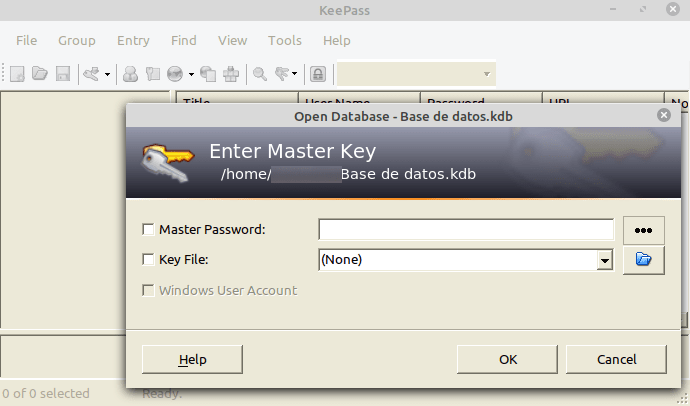The image size is (690, 406).
Task: Open the Tools menu
Action: [285, 40]
